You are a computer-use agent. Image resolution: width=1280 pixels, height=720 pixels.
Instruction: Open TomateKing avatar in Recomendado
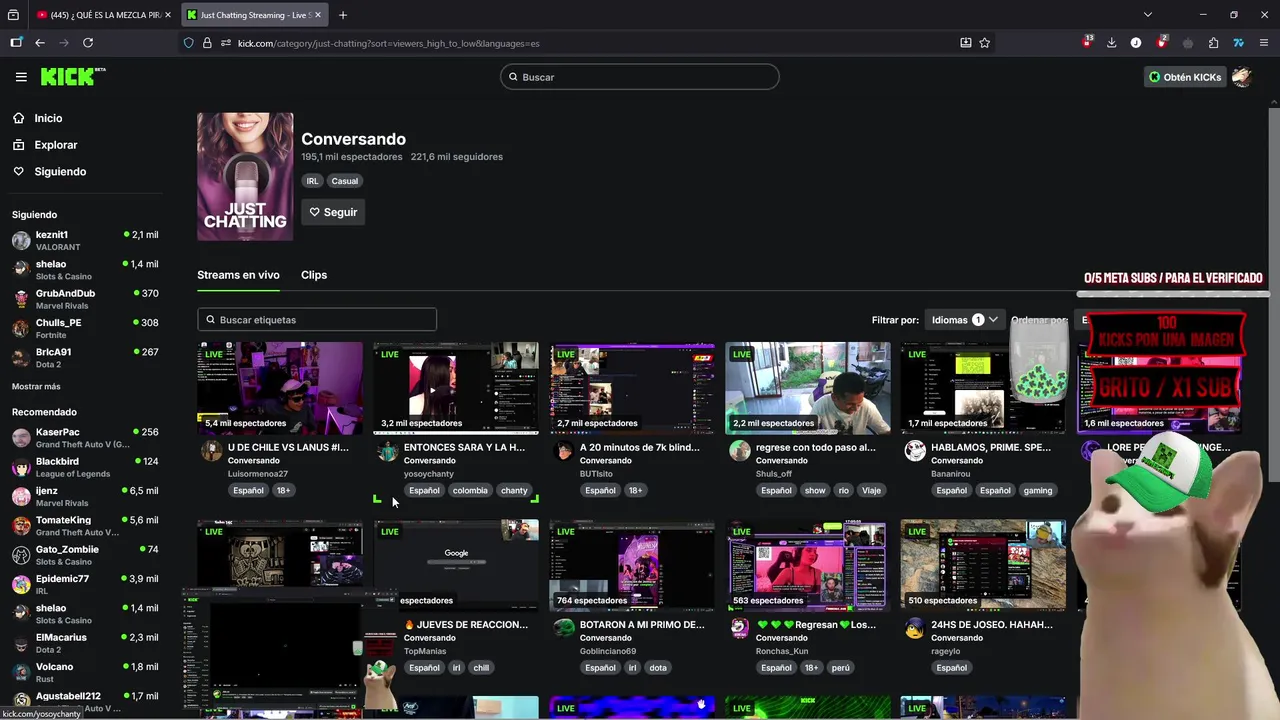[x=21, y=526]
